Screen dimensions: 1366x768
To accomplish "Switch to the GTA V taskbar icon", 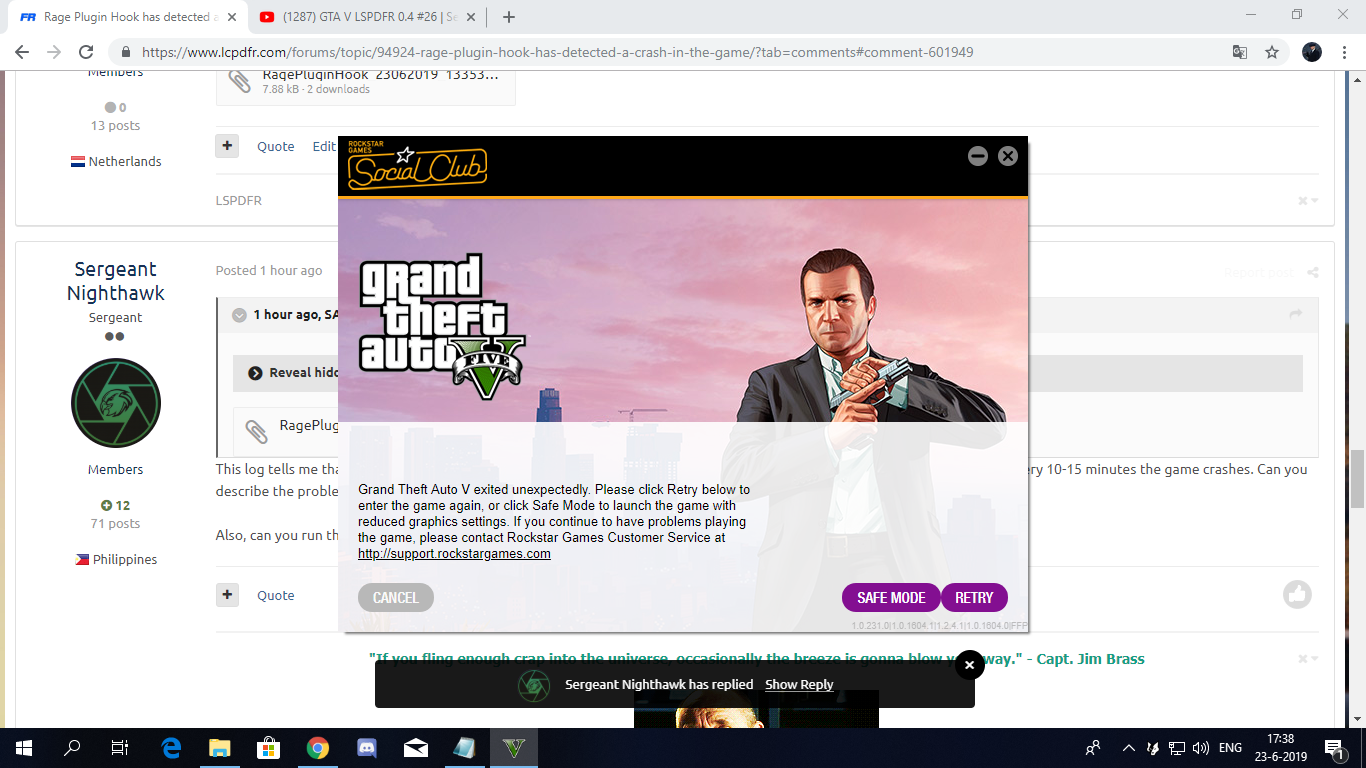I will [514, 747].
